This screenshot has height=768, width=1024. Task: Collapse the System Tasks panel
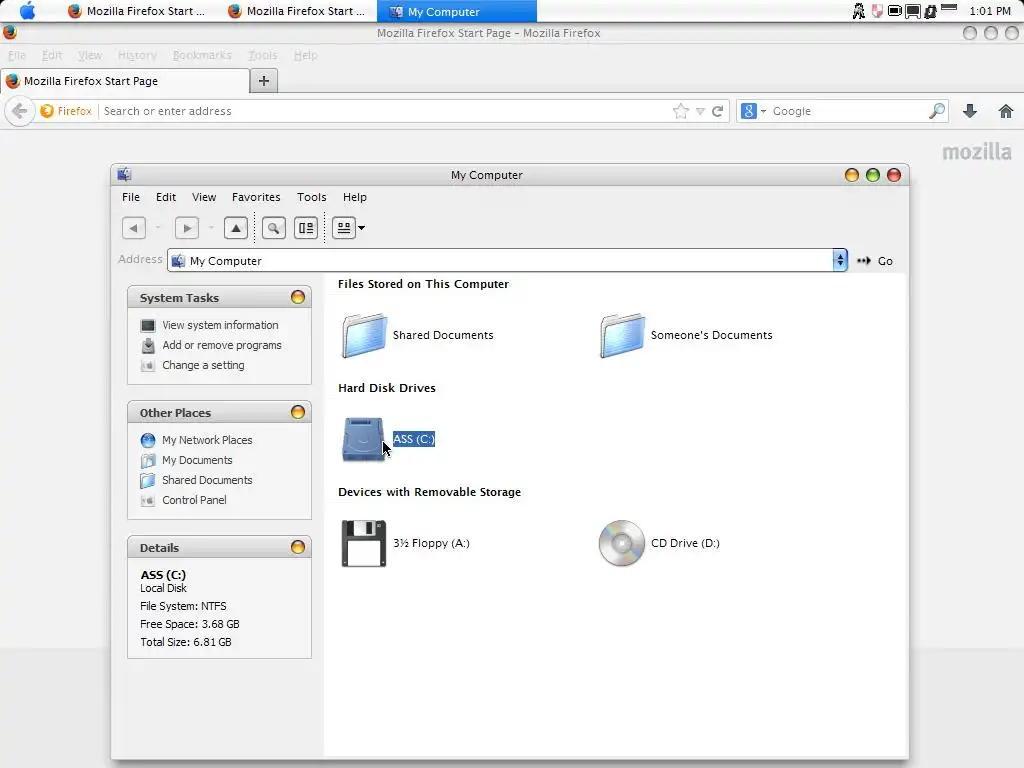[298, 297]
